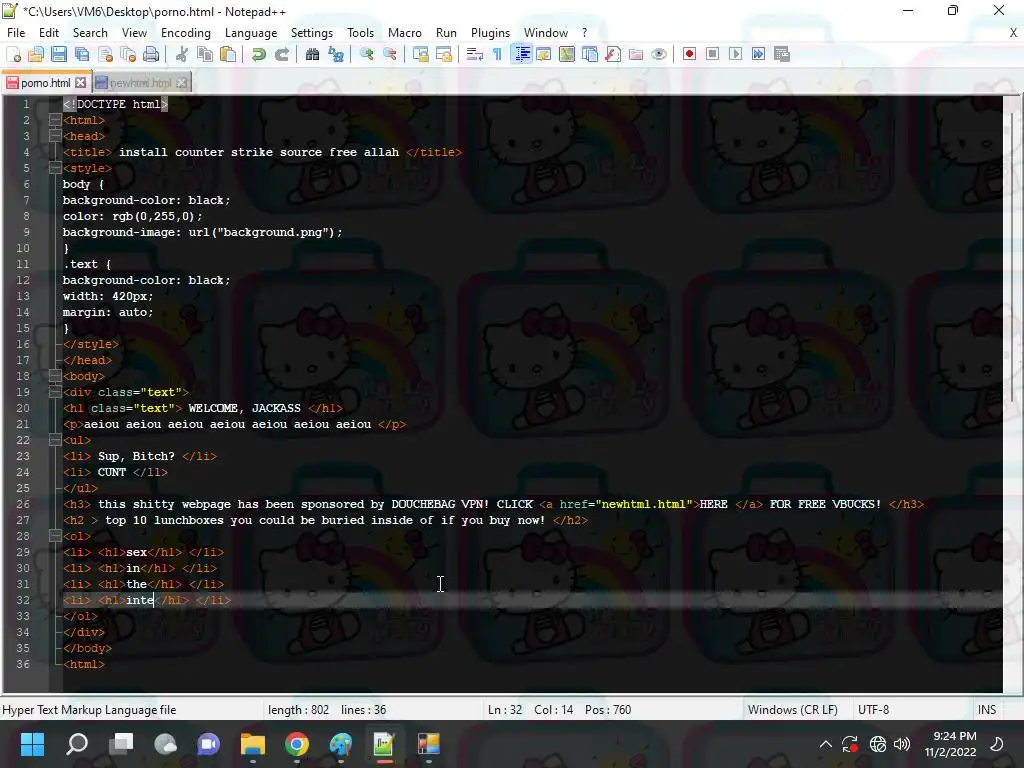Open the File menu
1024x768 pixels.
pyautogui.click(x=16, y=33)
